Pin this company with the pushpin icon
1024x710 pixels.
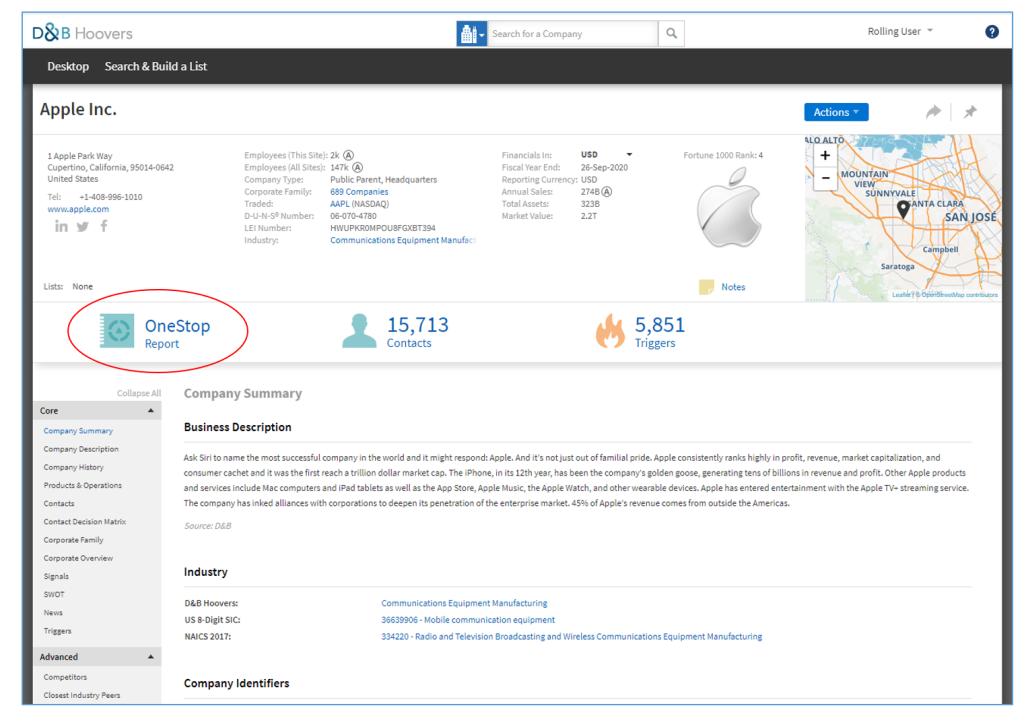[x=970, y=112]
